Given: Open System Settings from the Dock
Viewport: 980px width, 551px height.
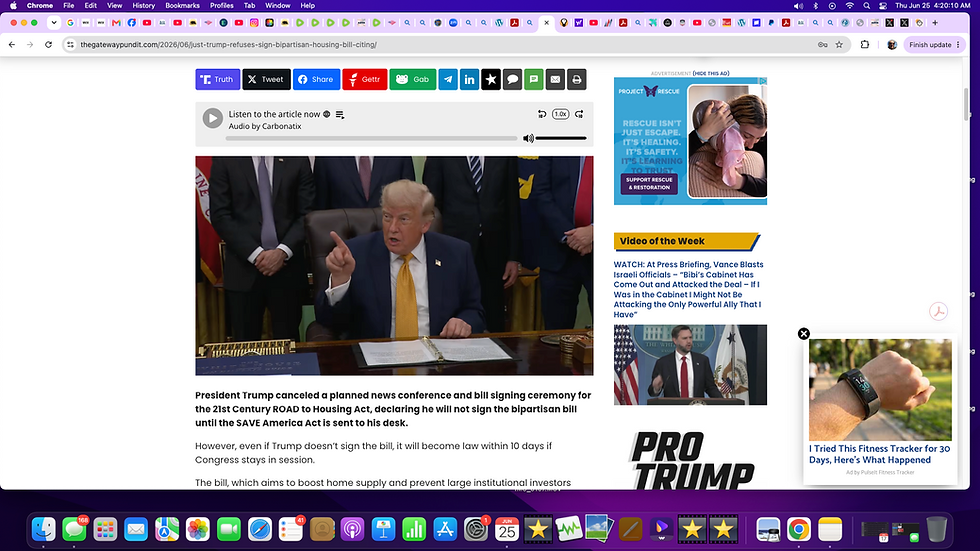Looking at the screenshot, I should point(476,529).
